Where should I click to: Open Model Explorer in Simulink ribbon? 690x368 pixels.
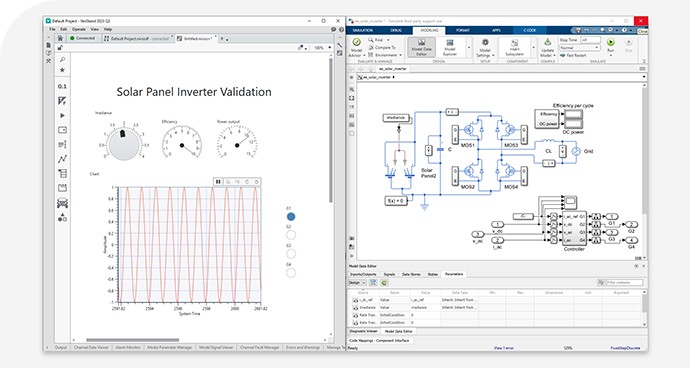[450, 47]
